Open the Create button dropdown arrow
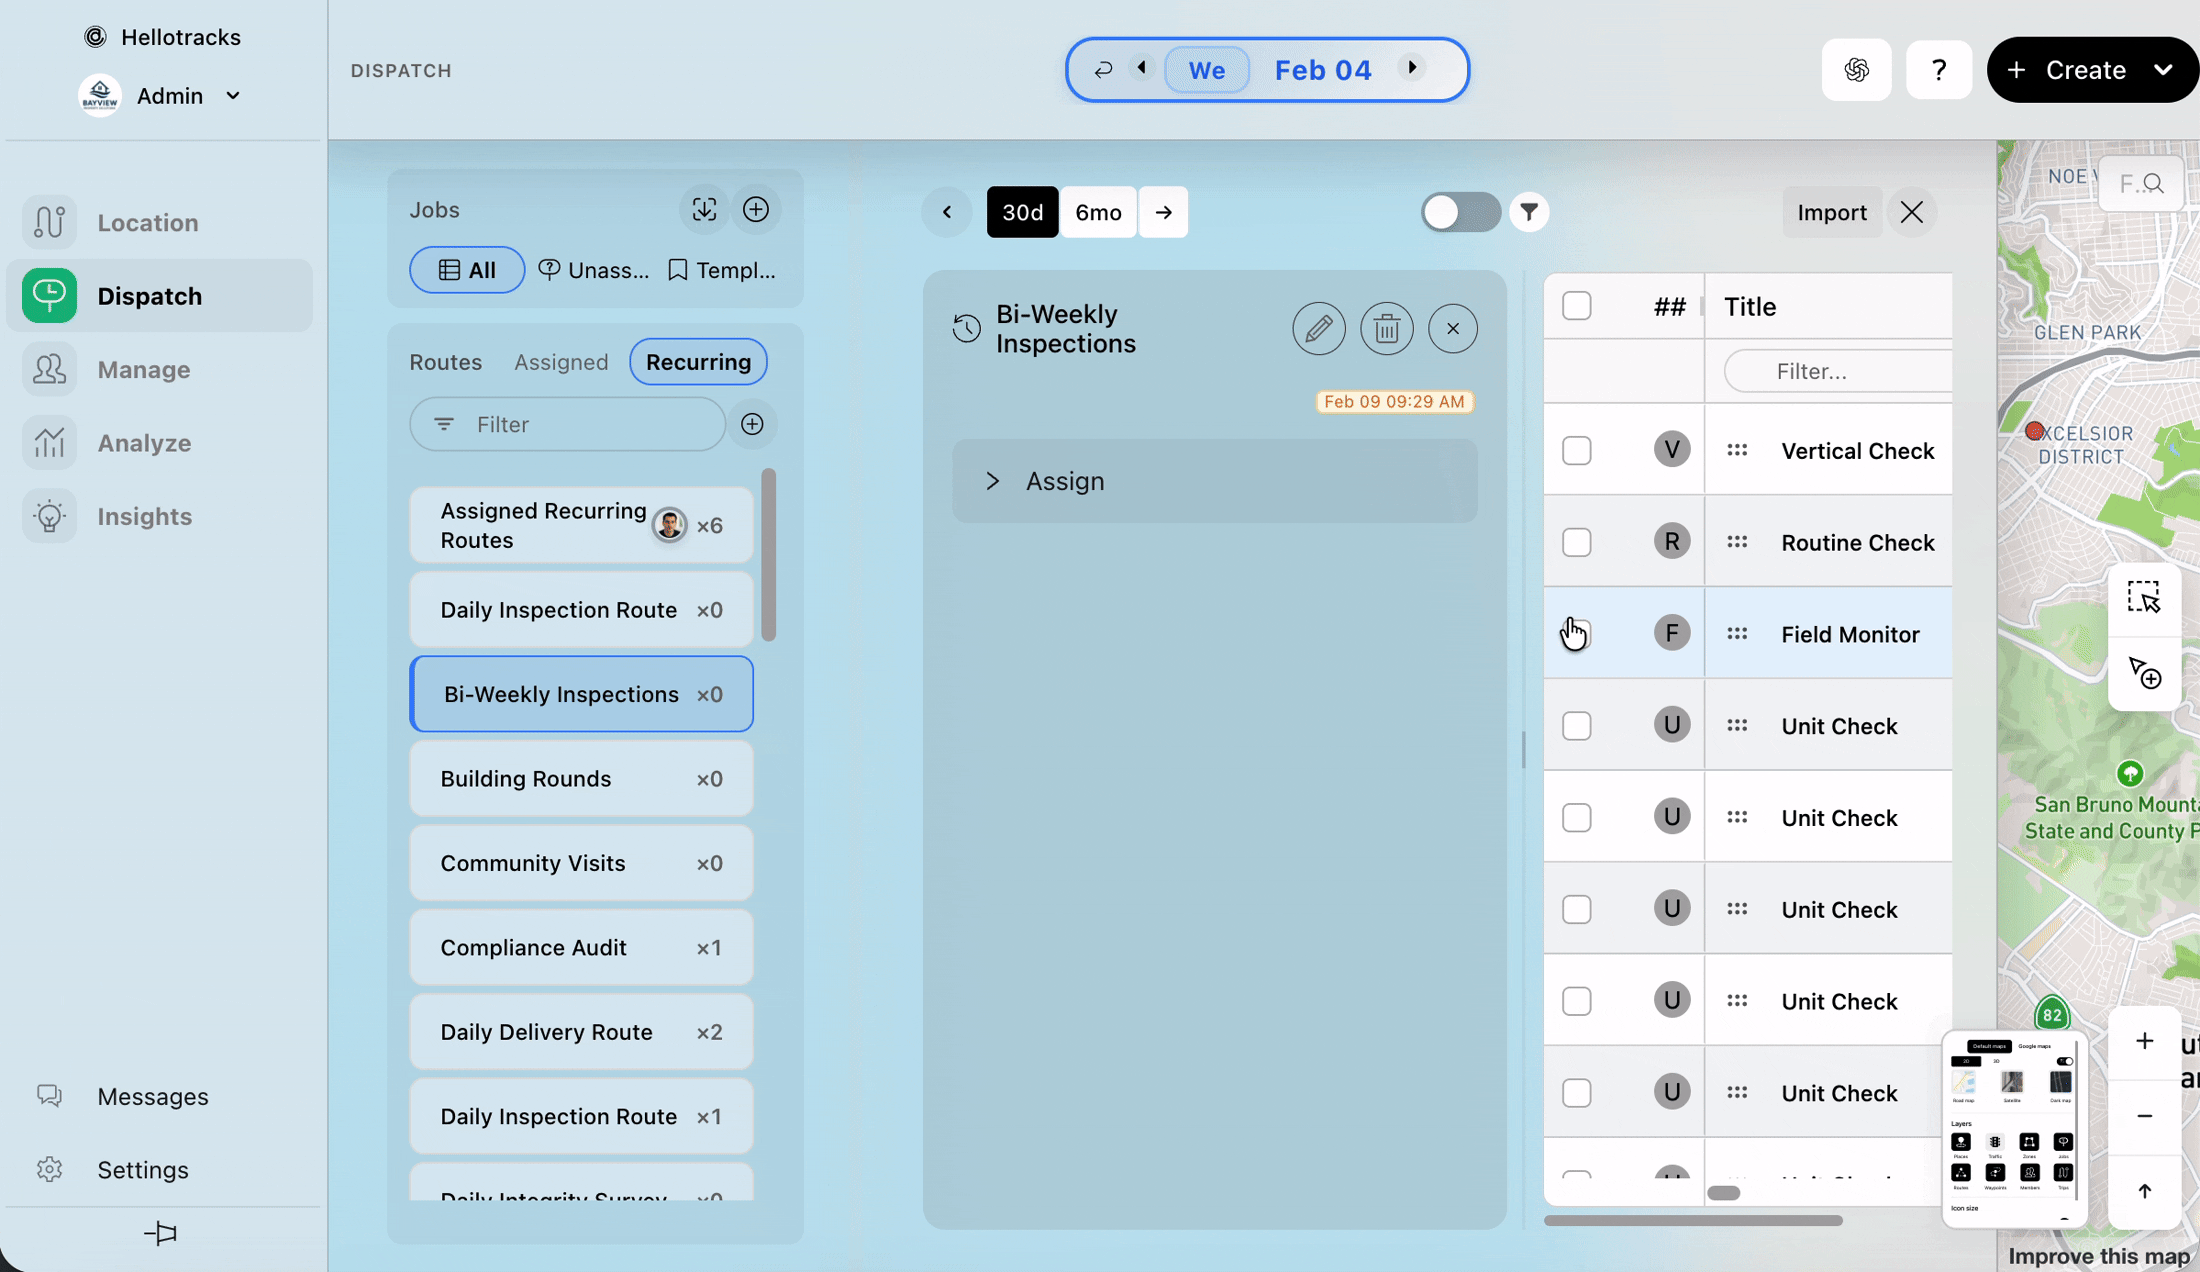Image resolution: width=2200 pixels, height=1272 pixels. pos(2163,70)
